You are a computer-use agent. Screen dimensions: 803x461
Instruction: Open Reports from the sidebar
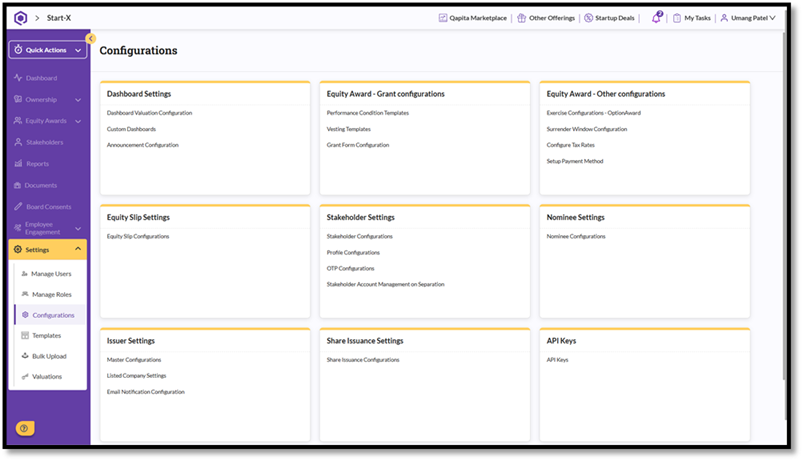click(37, 164)
